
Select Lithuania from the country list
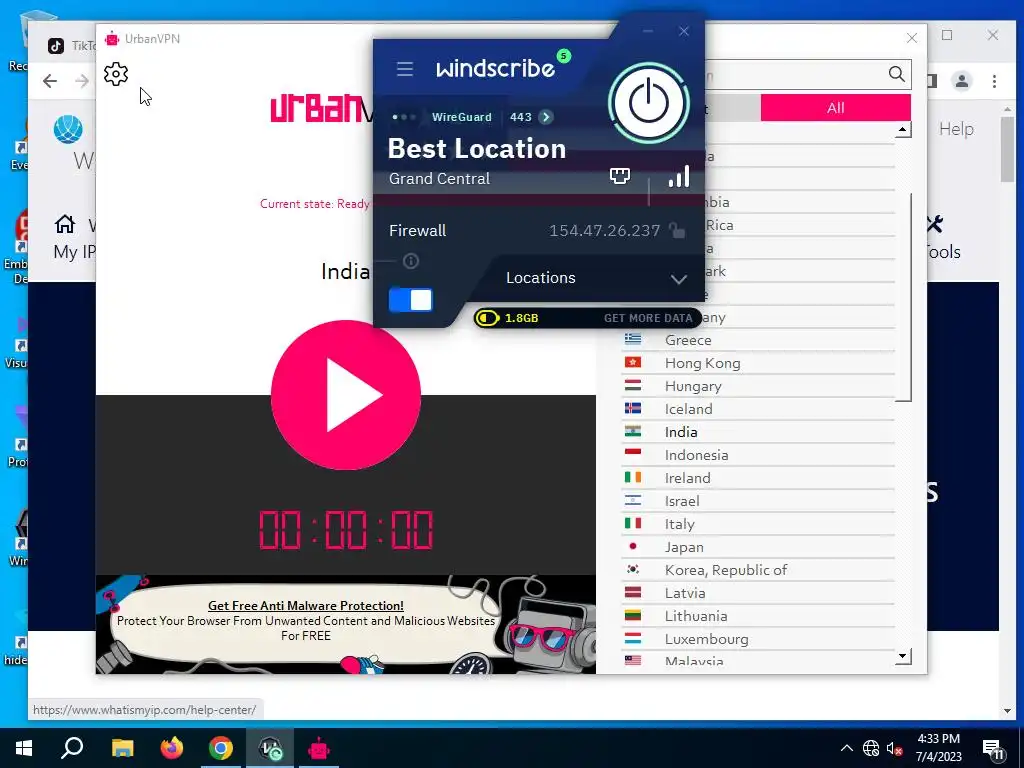tap(758, 616)
